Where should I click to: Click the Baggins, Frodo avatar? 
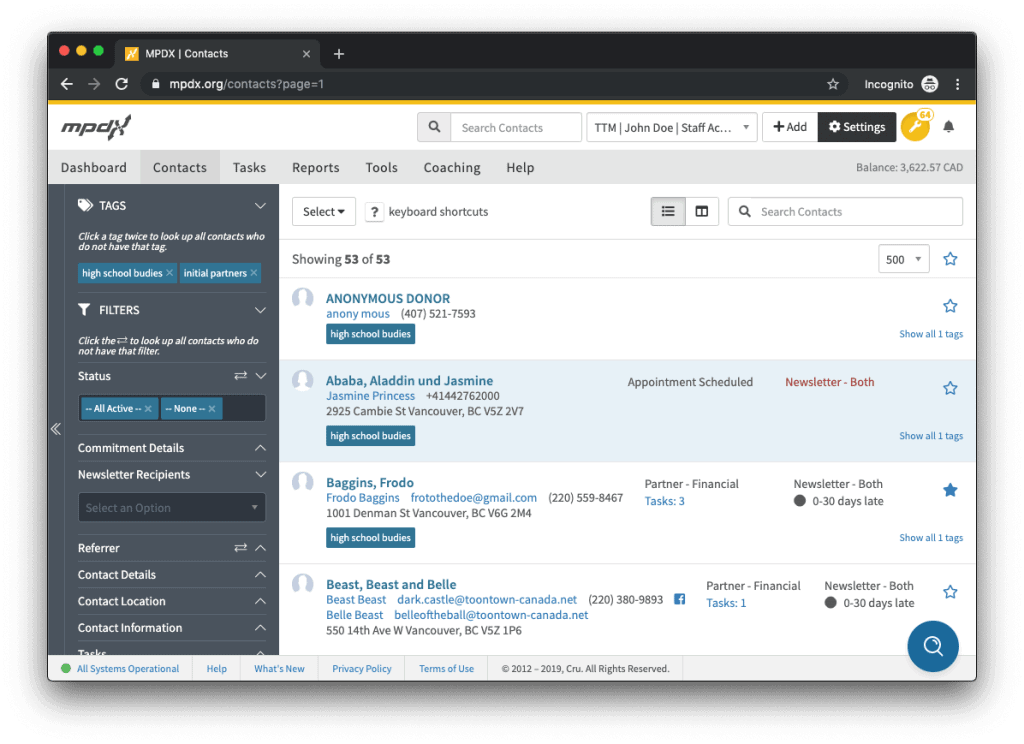click(302, 483)
